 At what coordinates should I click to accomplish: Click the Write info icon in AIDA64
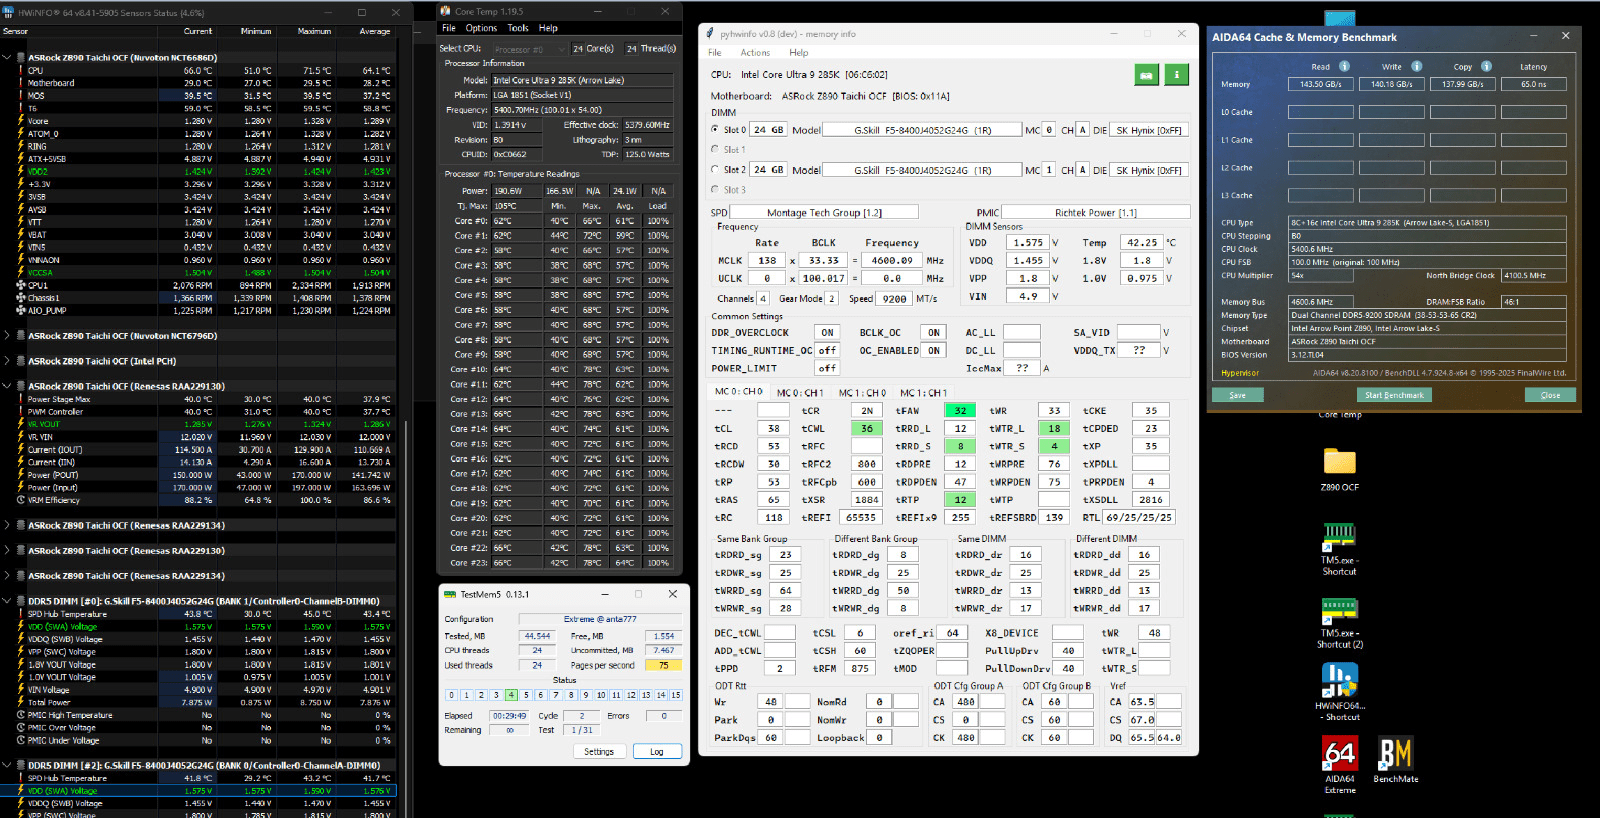click(x=1416, y=67)
